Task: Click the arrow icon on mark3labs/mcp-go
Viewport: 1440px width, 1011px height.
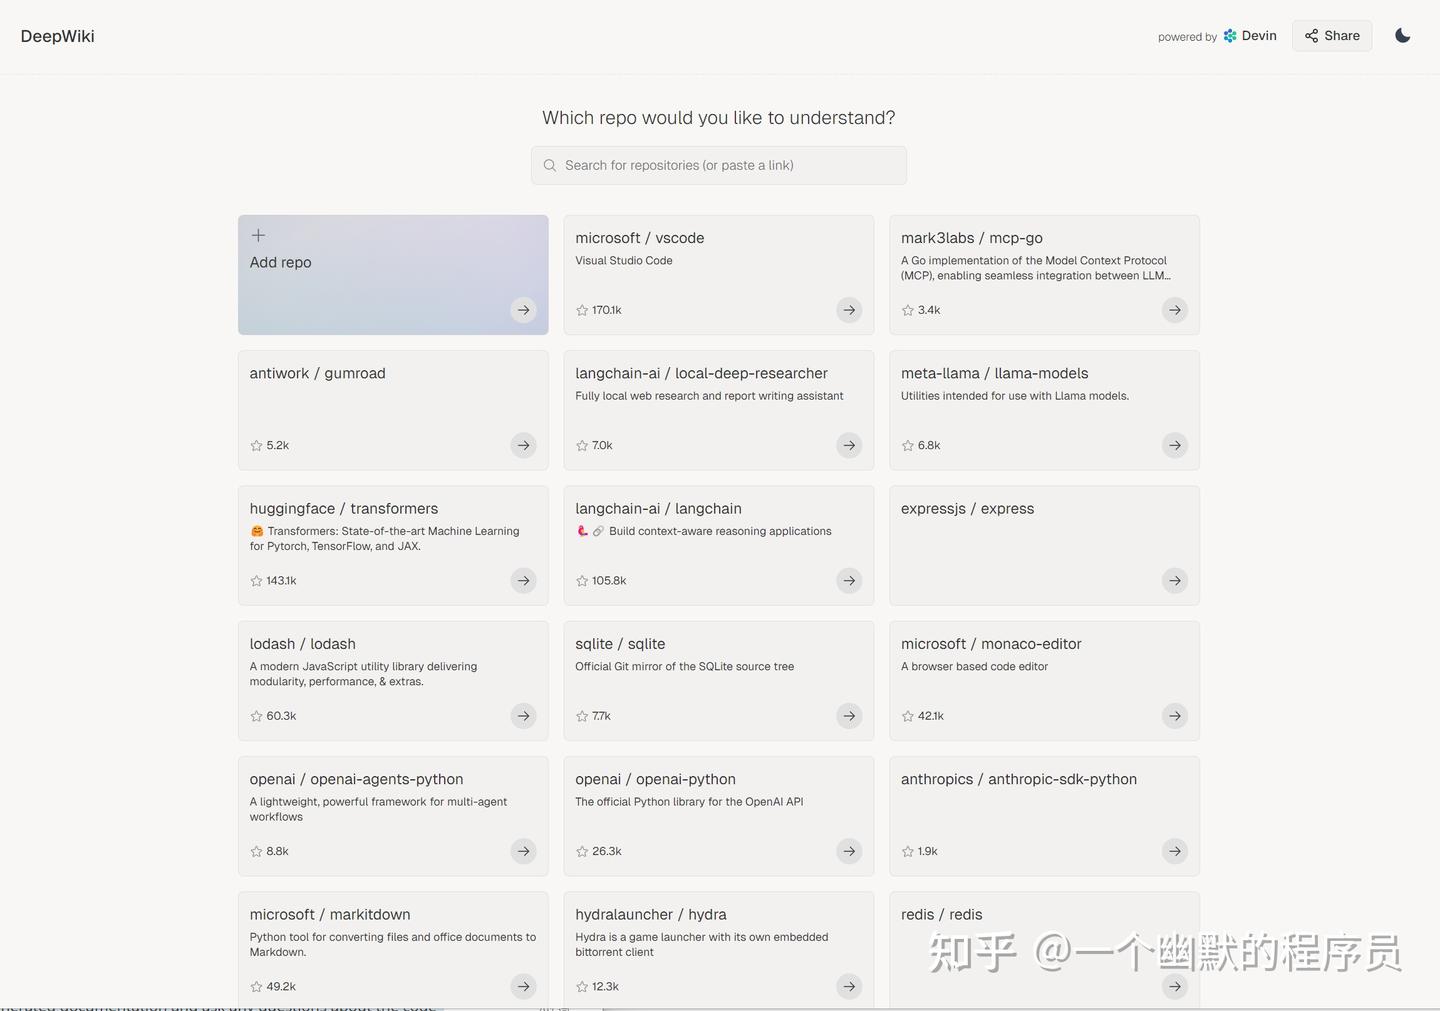Action: click(1174, 310)
